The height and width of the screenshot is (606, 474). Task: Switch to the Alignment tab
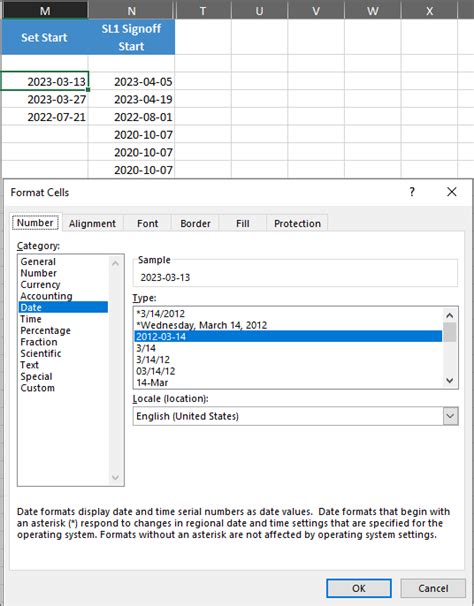click(x=92, y=223)
